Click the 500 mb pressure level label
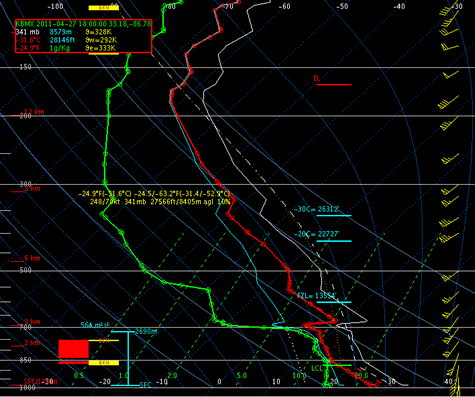Screen dimensions: 475x397 tap(26, 270)
